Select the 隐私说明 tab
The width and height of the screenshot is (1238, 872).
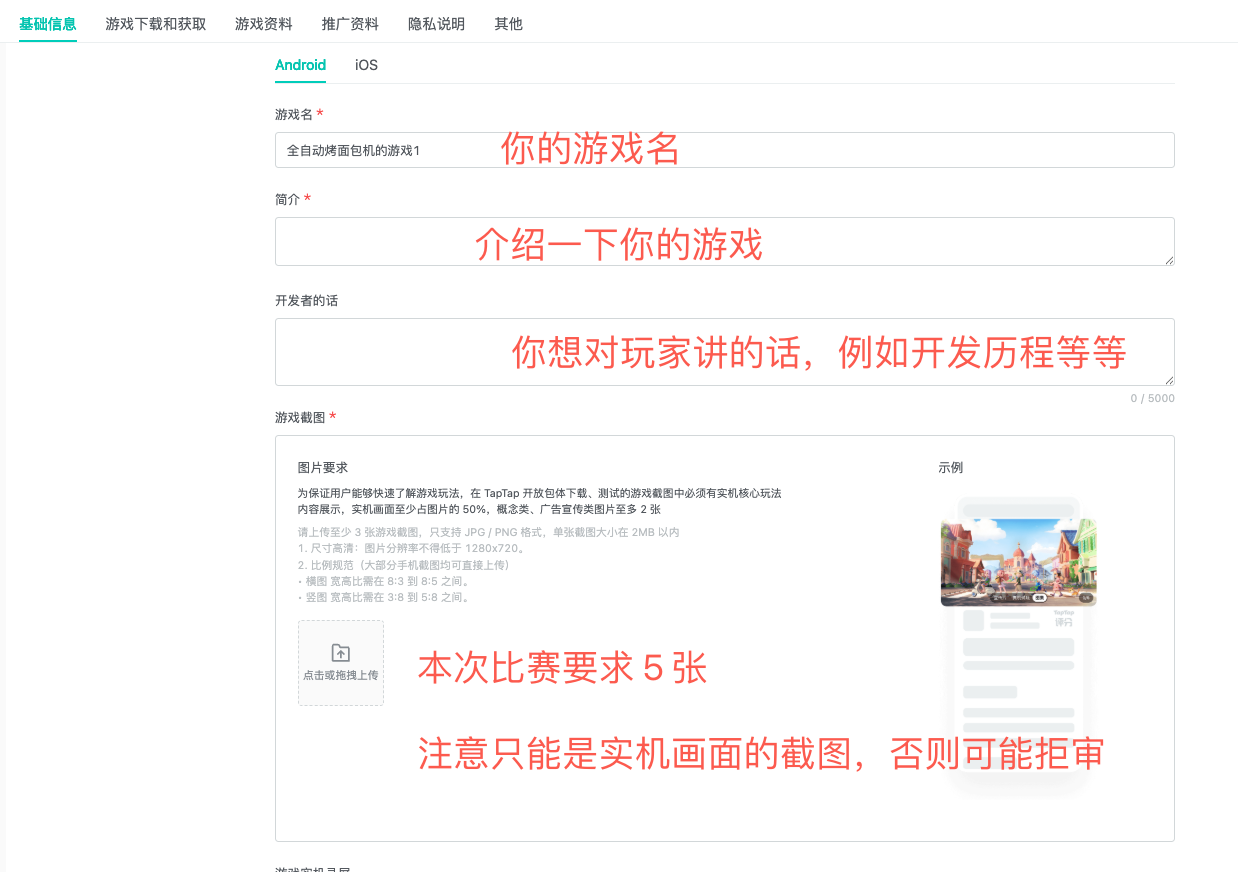[x=436, y=24]
